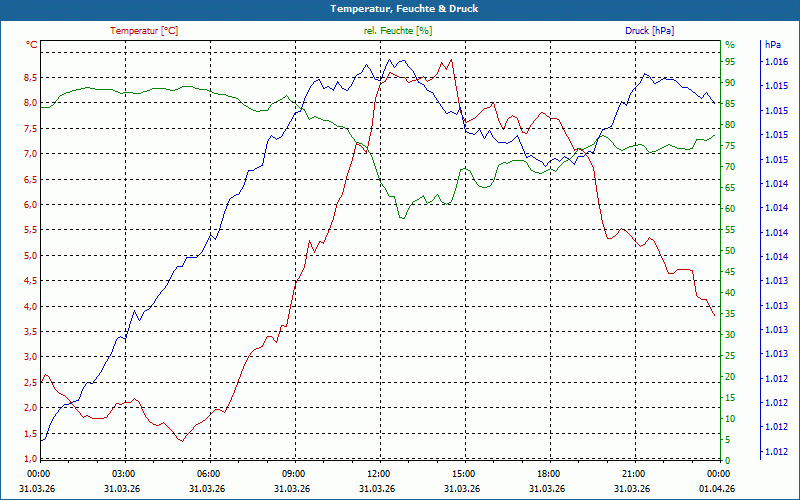Select the 12:00 time label
800x500 pixels.
coord(379,474)
